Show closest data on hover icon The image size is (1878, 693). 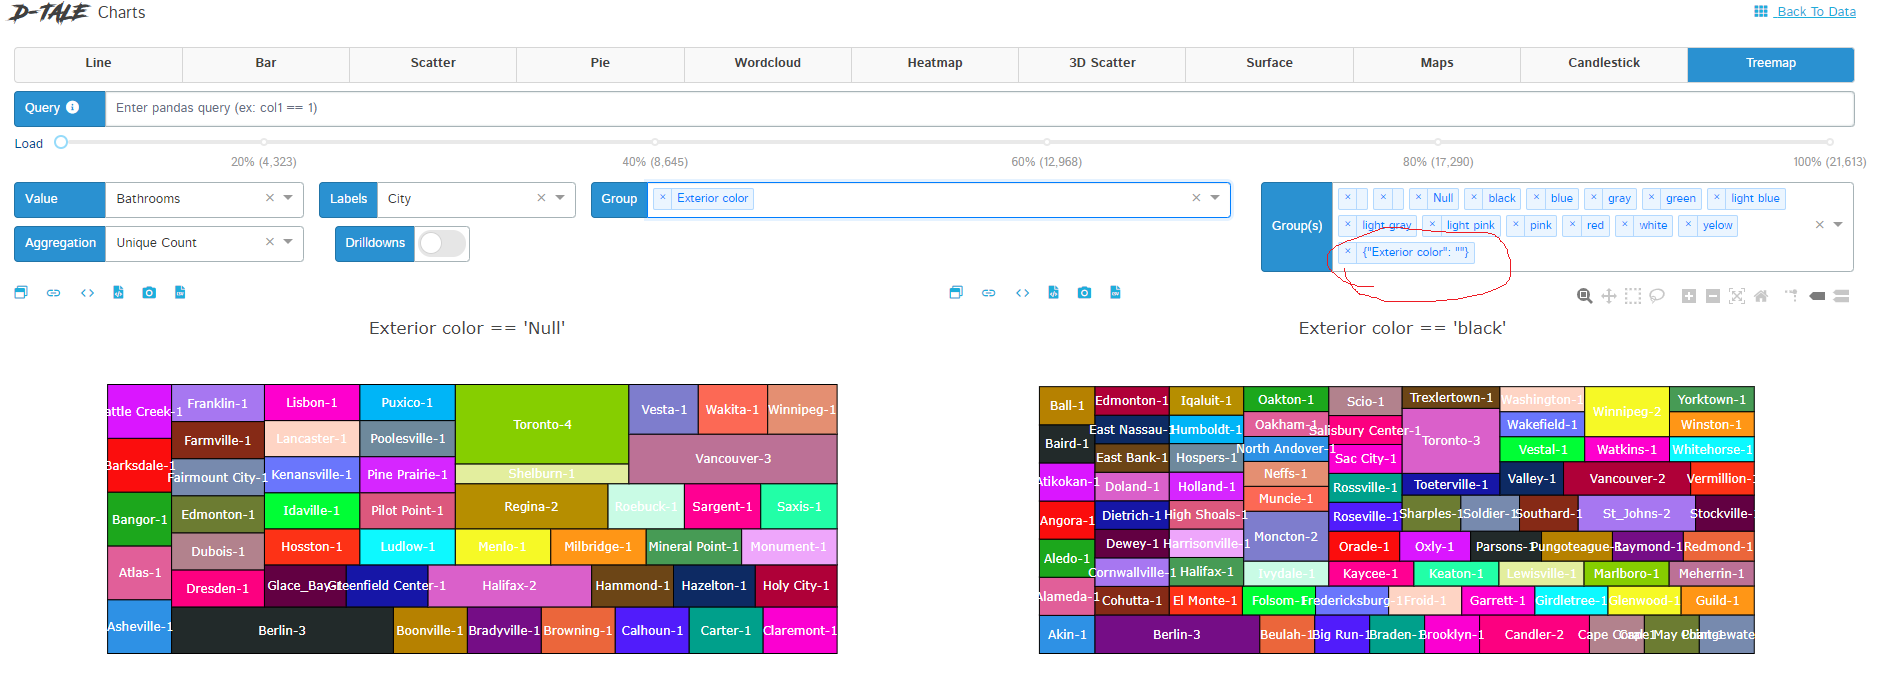[1818, 296]
